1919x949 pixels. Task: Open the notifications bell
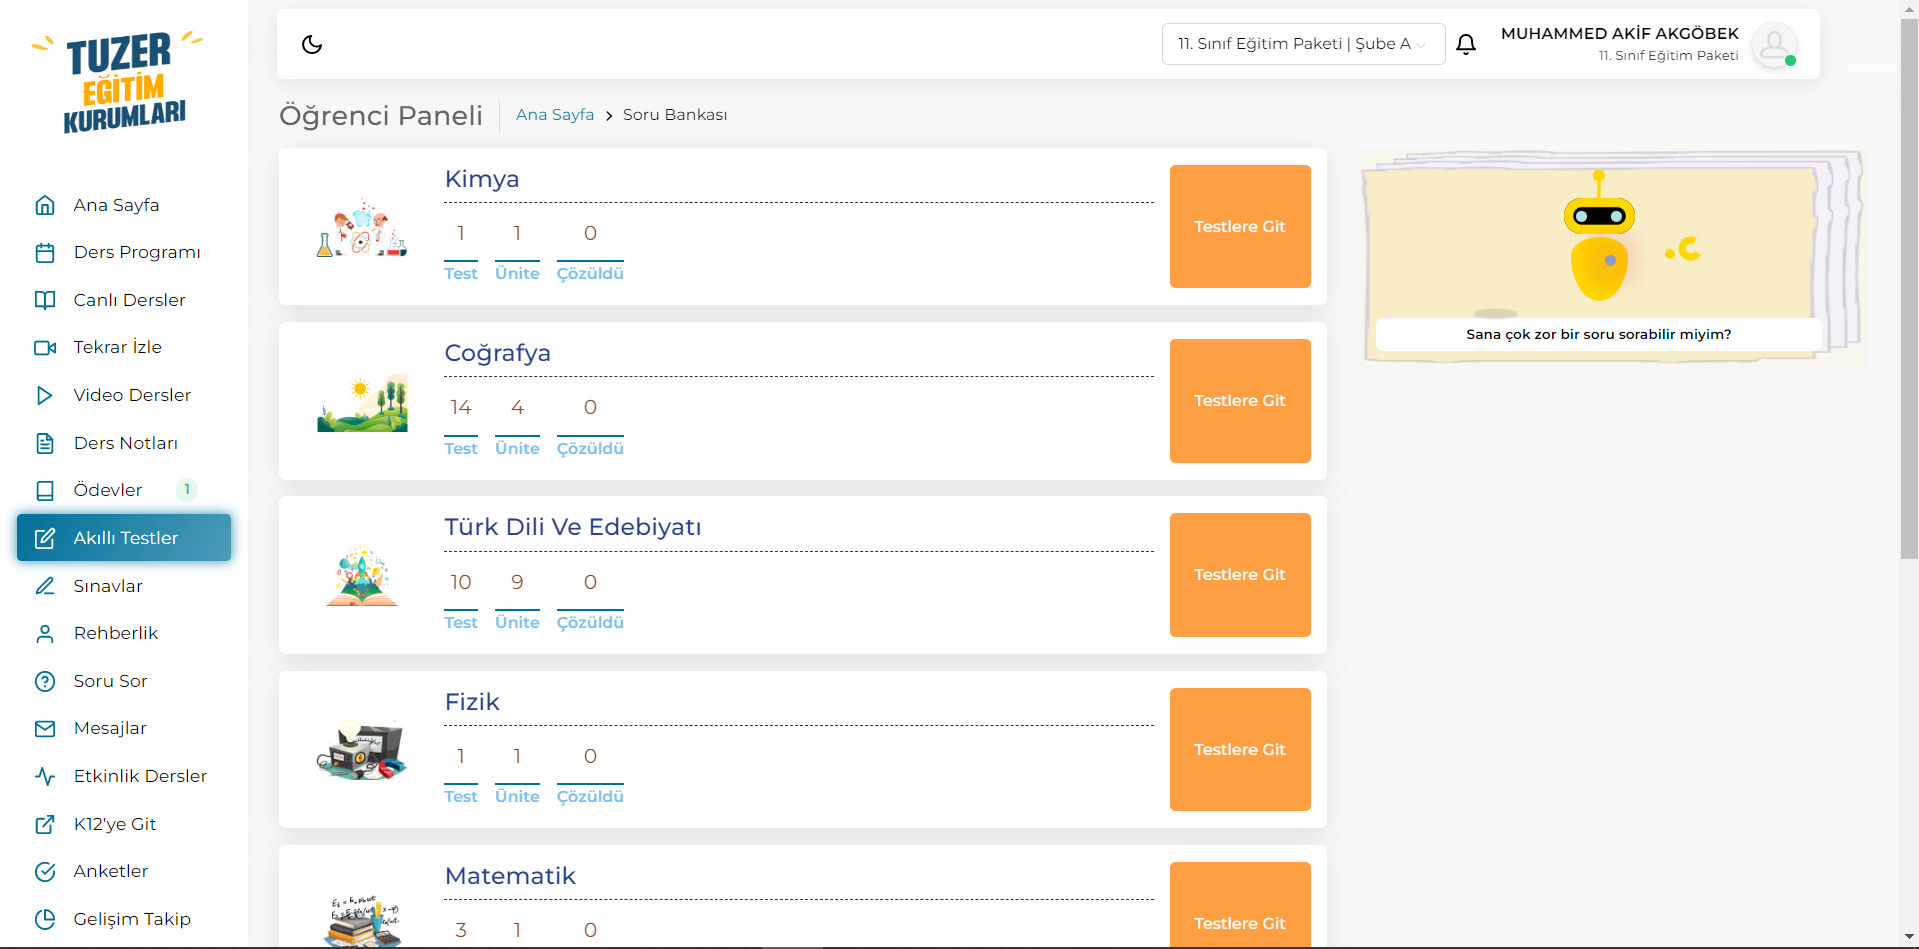pyautogui.click(x=1466, y=44)
